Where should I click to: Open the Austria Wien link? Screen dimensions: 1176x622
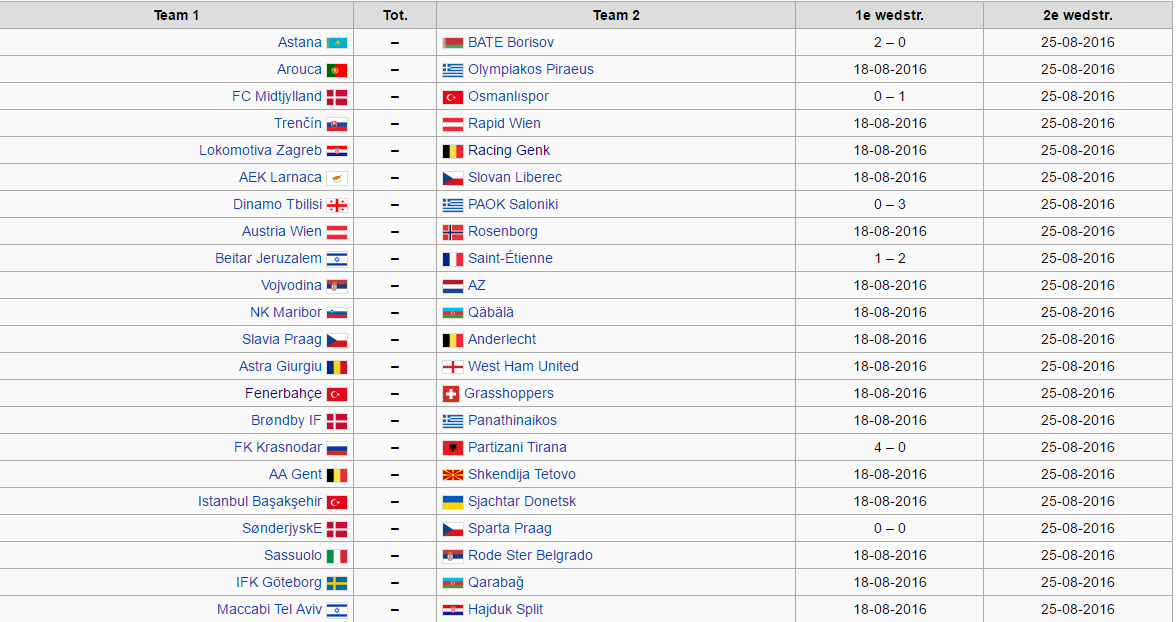281,232
